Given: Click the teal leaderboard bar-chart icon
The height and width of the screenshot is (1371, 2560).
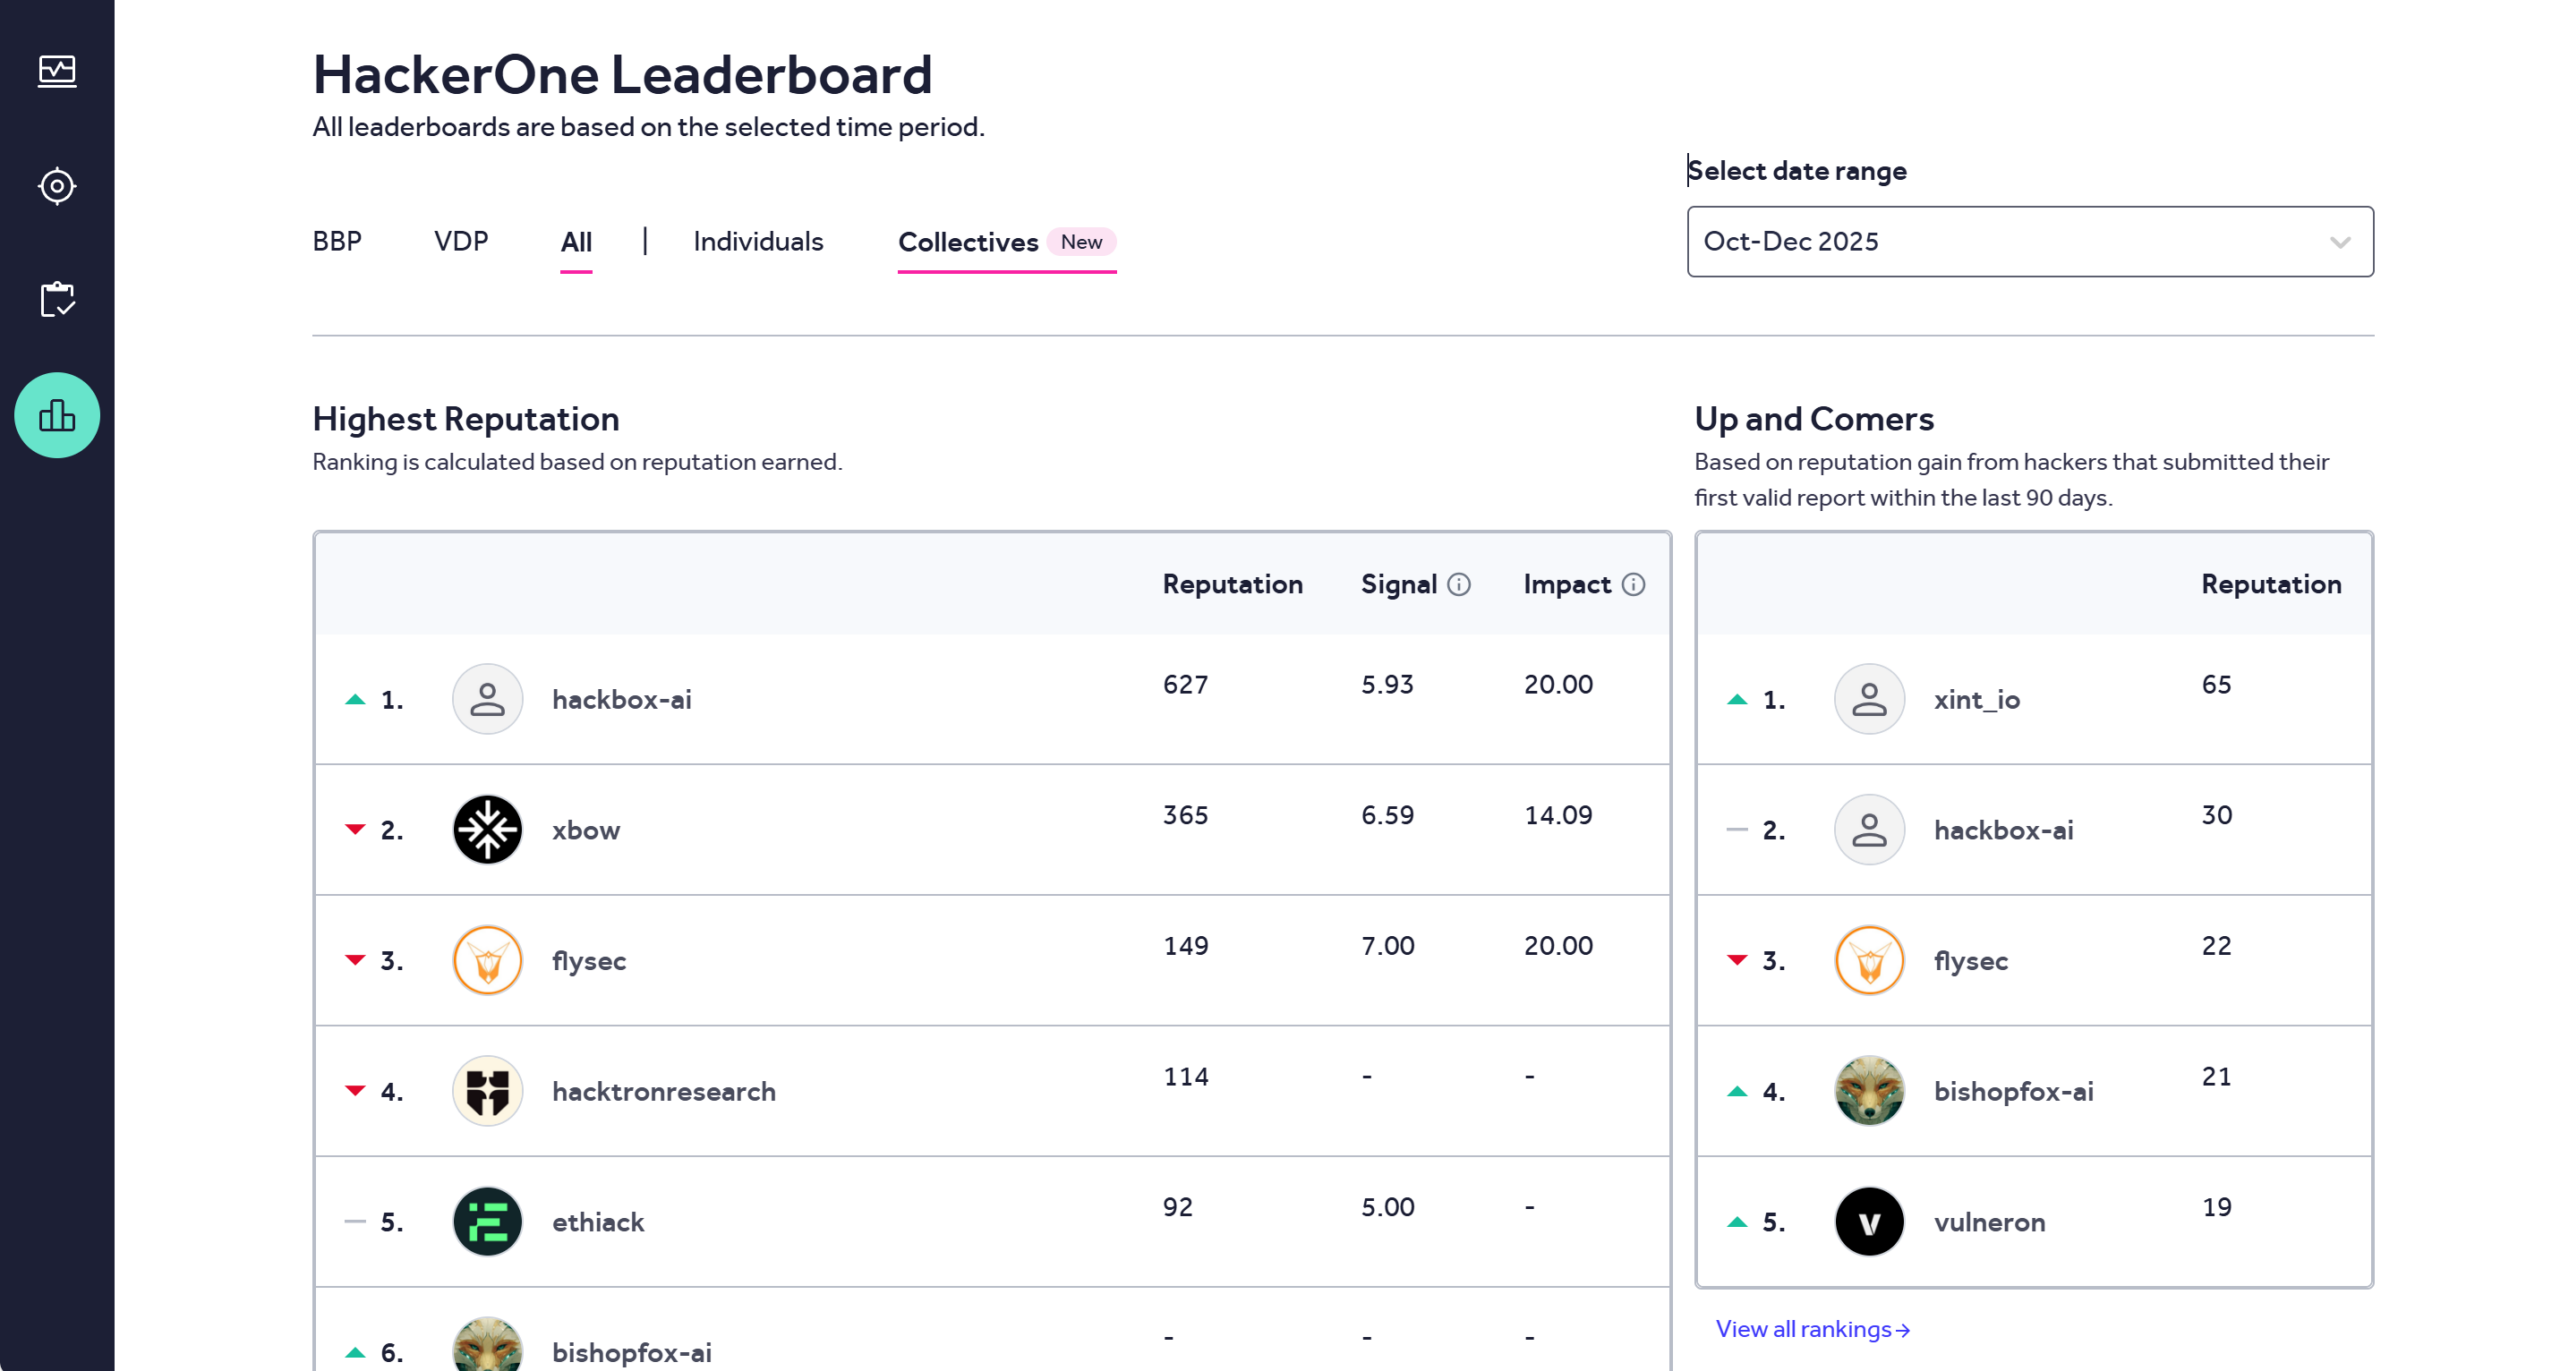Looking at the screenshot, I should click(x=57, y=415).
